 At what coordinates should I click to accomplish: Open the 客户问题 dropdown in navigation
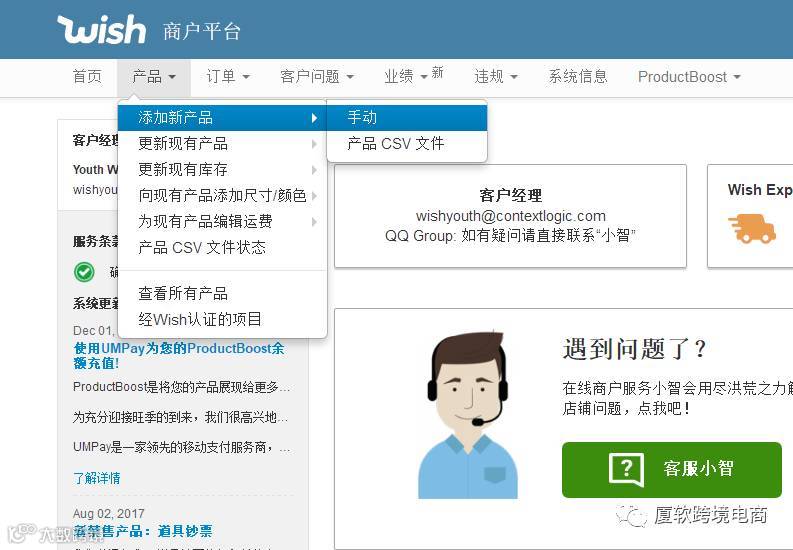click(317, 77)
